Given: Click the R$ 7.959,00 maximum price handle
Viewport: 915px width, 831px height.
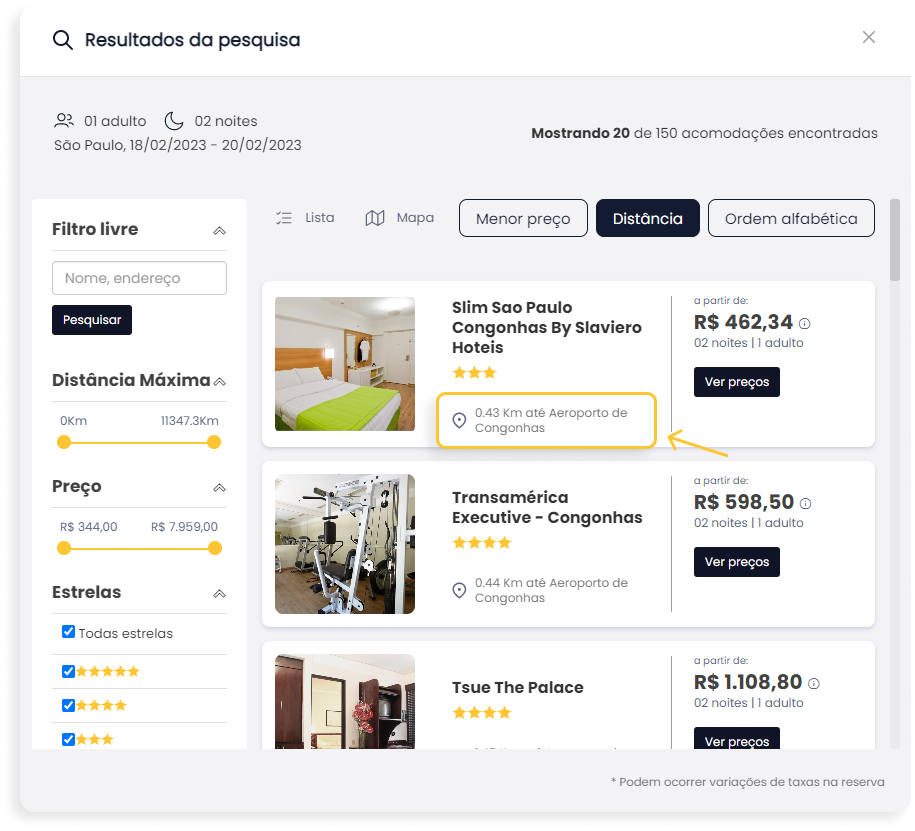Looking at the screenshot, I should [215, 548].
